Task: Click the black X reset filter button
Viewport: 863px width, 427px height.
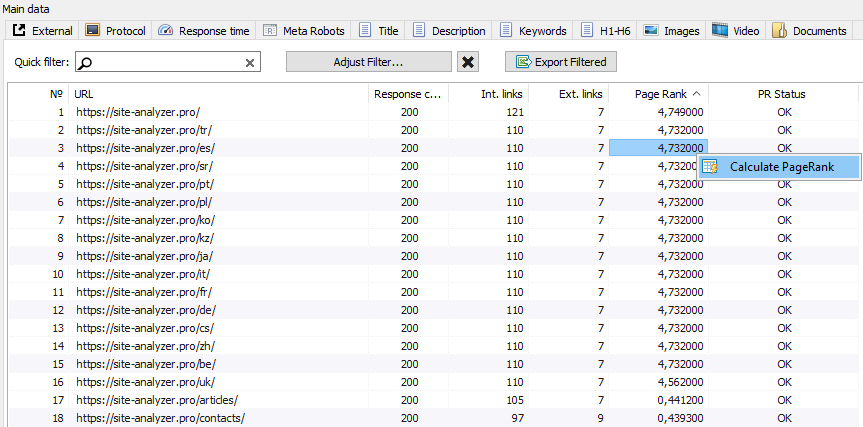Action: click(x=468, y=62)
